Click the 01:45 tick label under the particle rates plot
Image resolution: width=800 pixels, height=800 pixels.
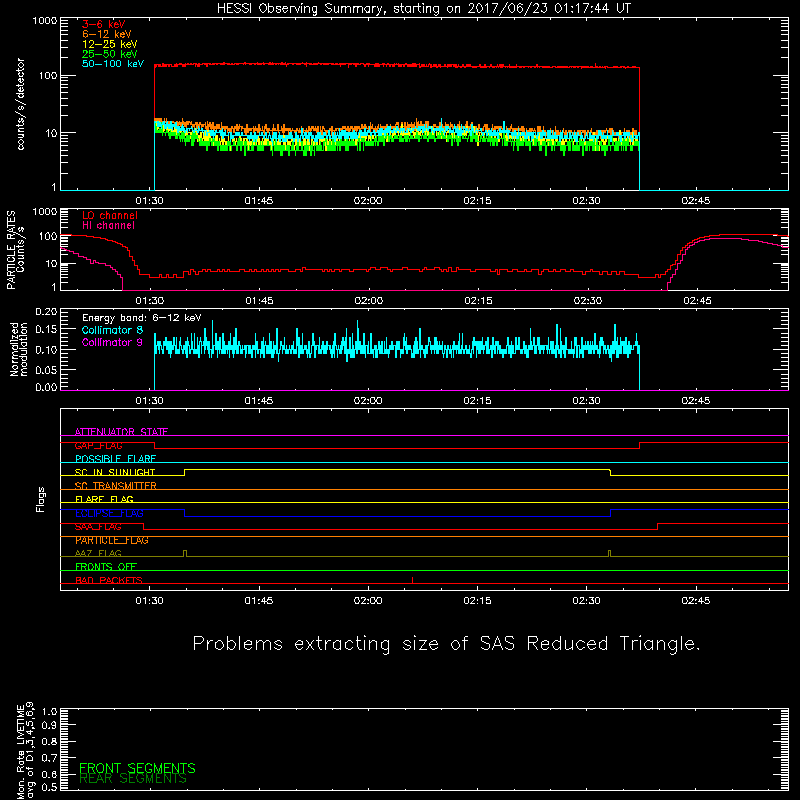(x=259, y=301)
